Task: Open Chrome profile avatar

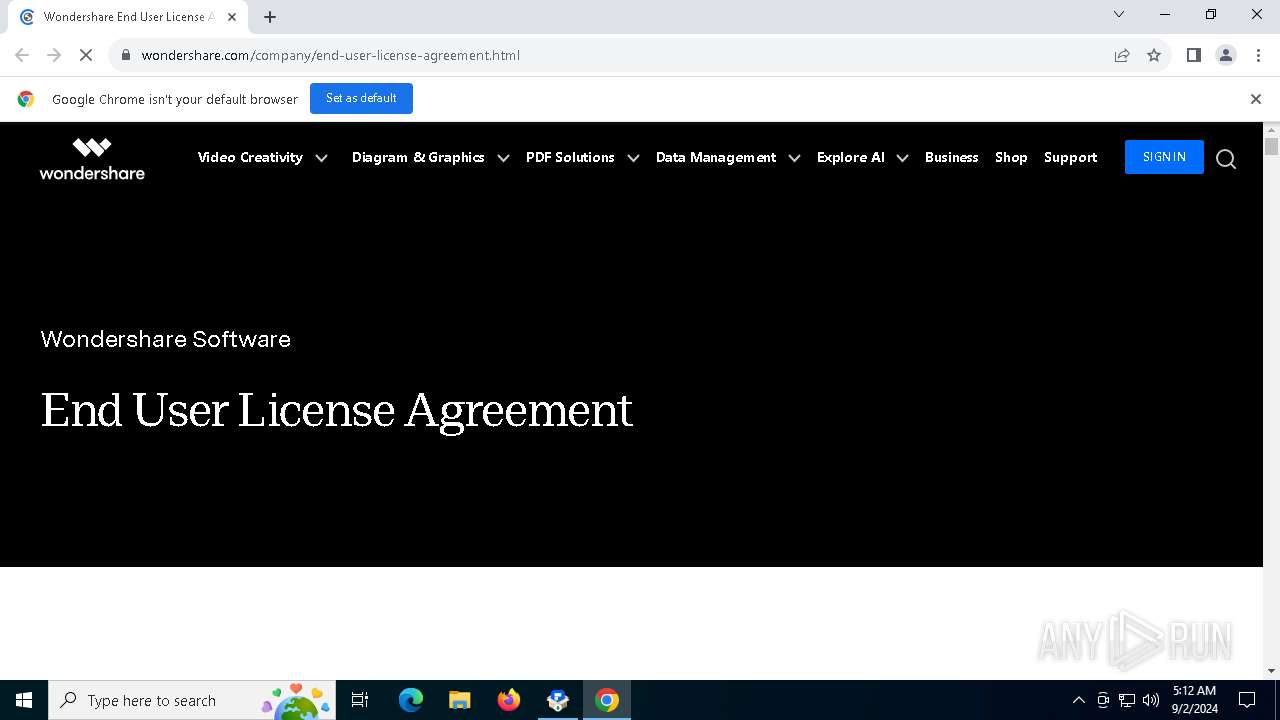Action: [1226, 55]
